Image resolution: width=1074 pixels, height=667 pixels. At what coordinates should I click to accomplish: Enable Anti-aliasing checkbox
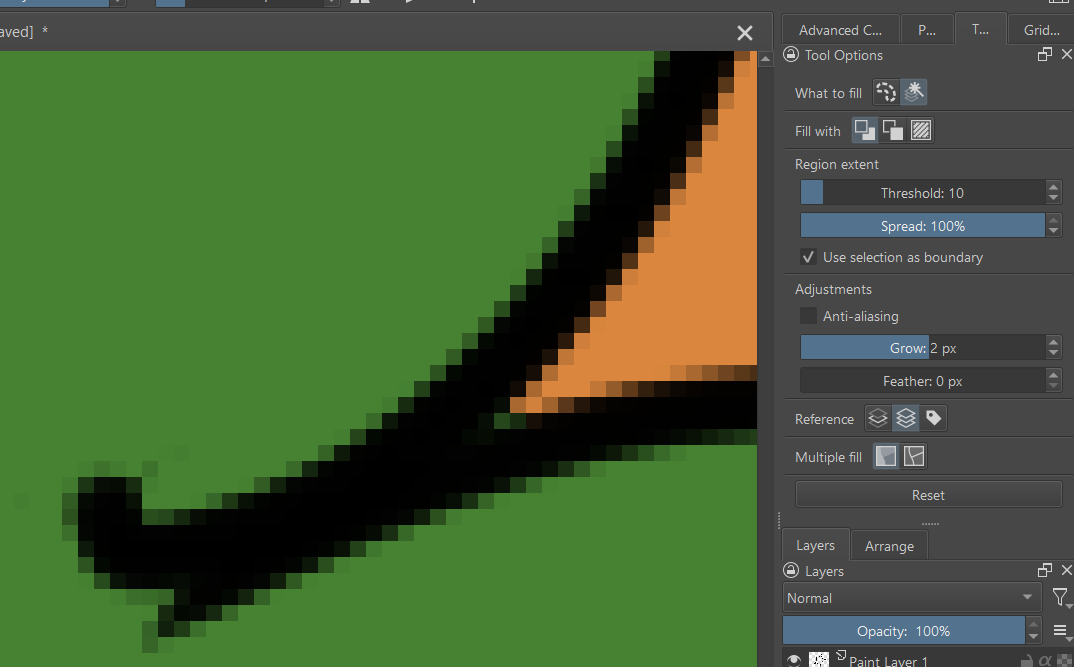[x=808, y=316]
